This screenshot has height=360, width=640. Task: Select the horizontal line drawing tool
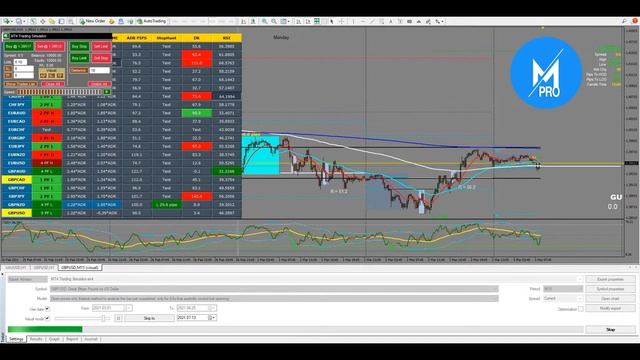pos(363,21)
